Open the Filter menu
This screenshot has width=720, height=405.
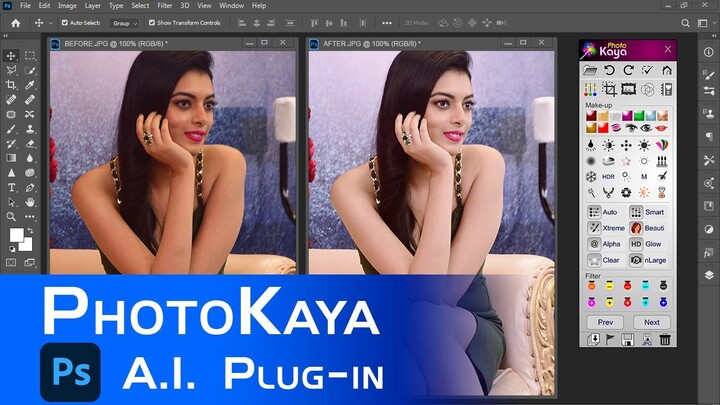pos(164,6)
